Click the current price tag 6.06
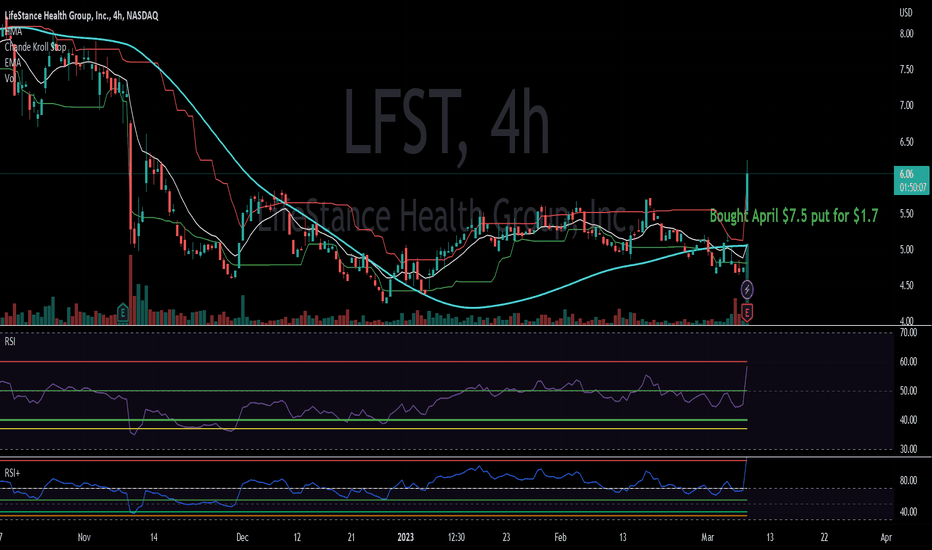This screenshot has height=550, width=932. click(x=906, y=174)
